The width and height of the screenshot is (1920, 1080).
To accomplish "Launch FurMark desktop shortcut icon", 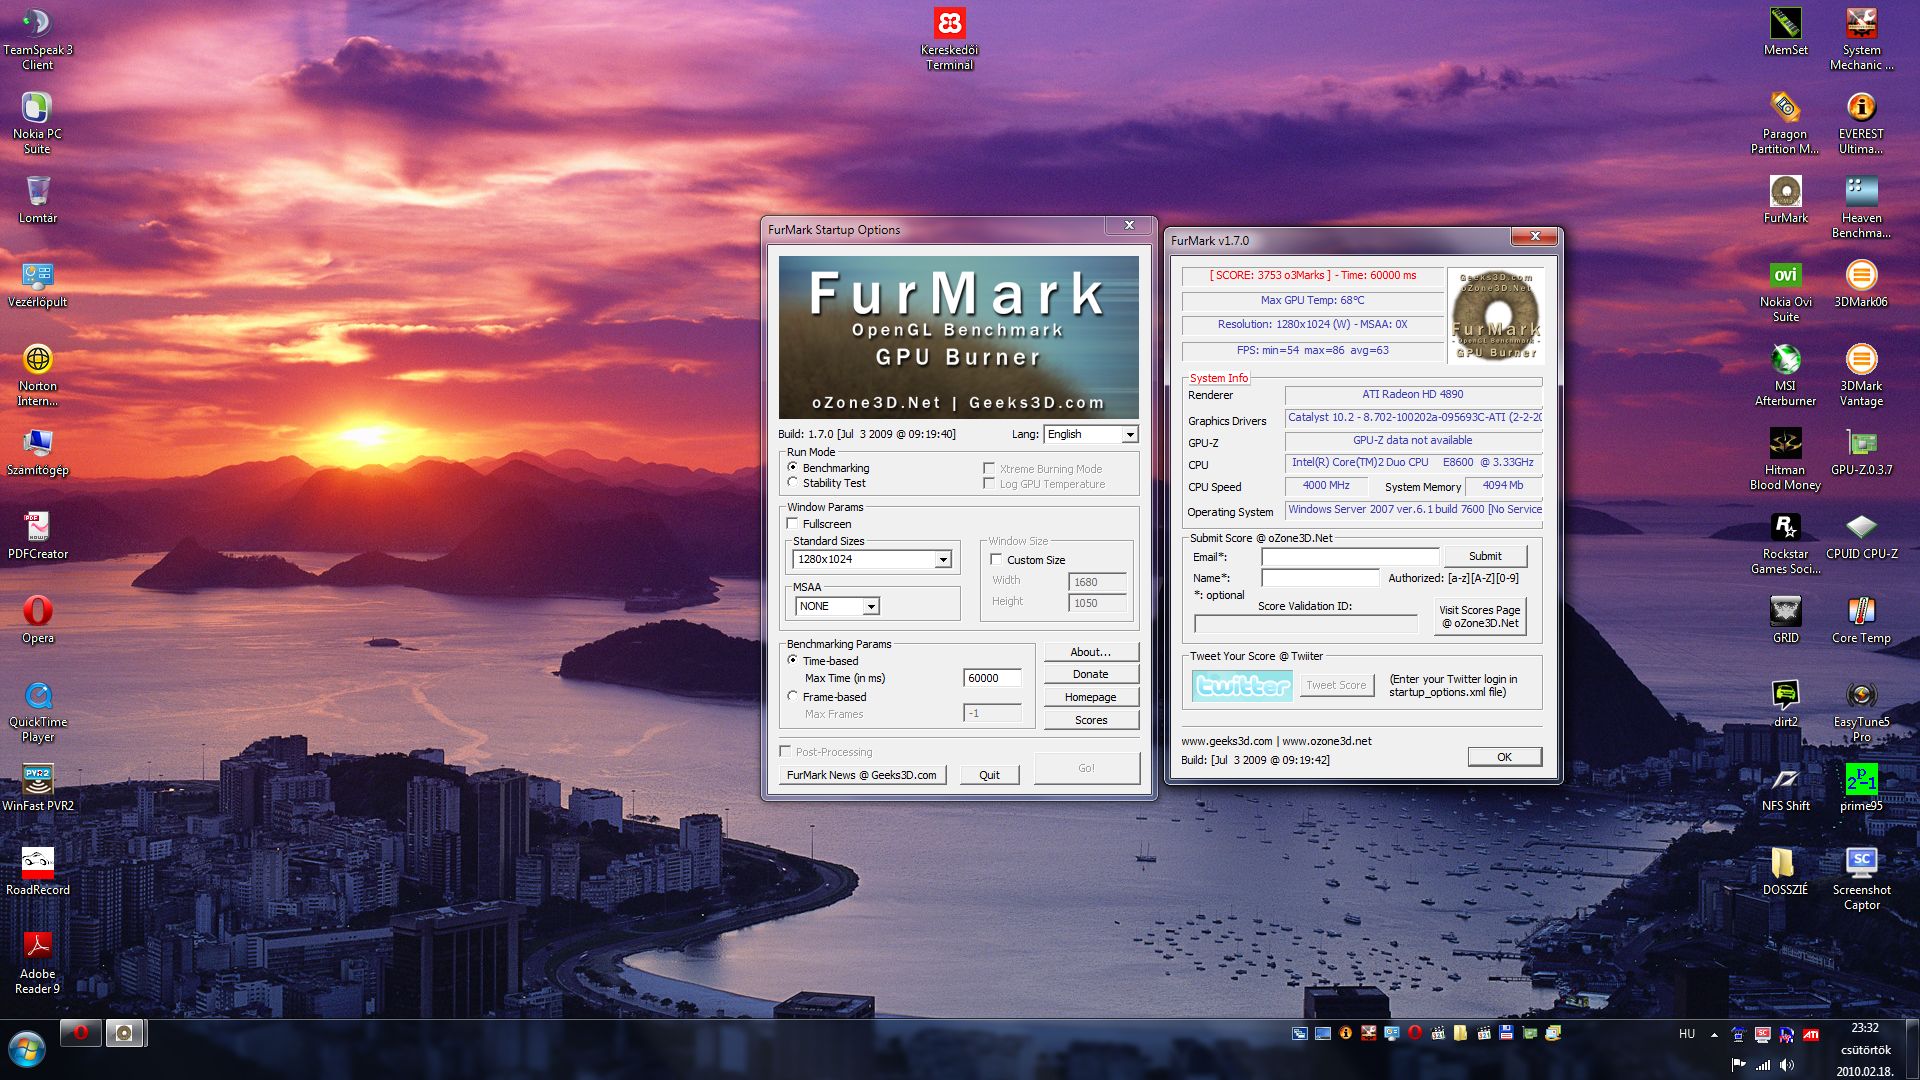I will click(x=1785, y=200).
